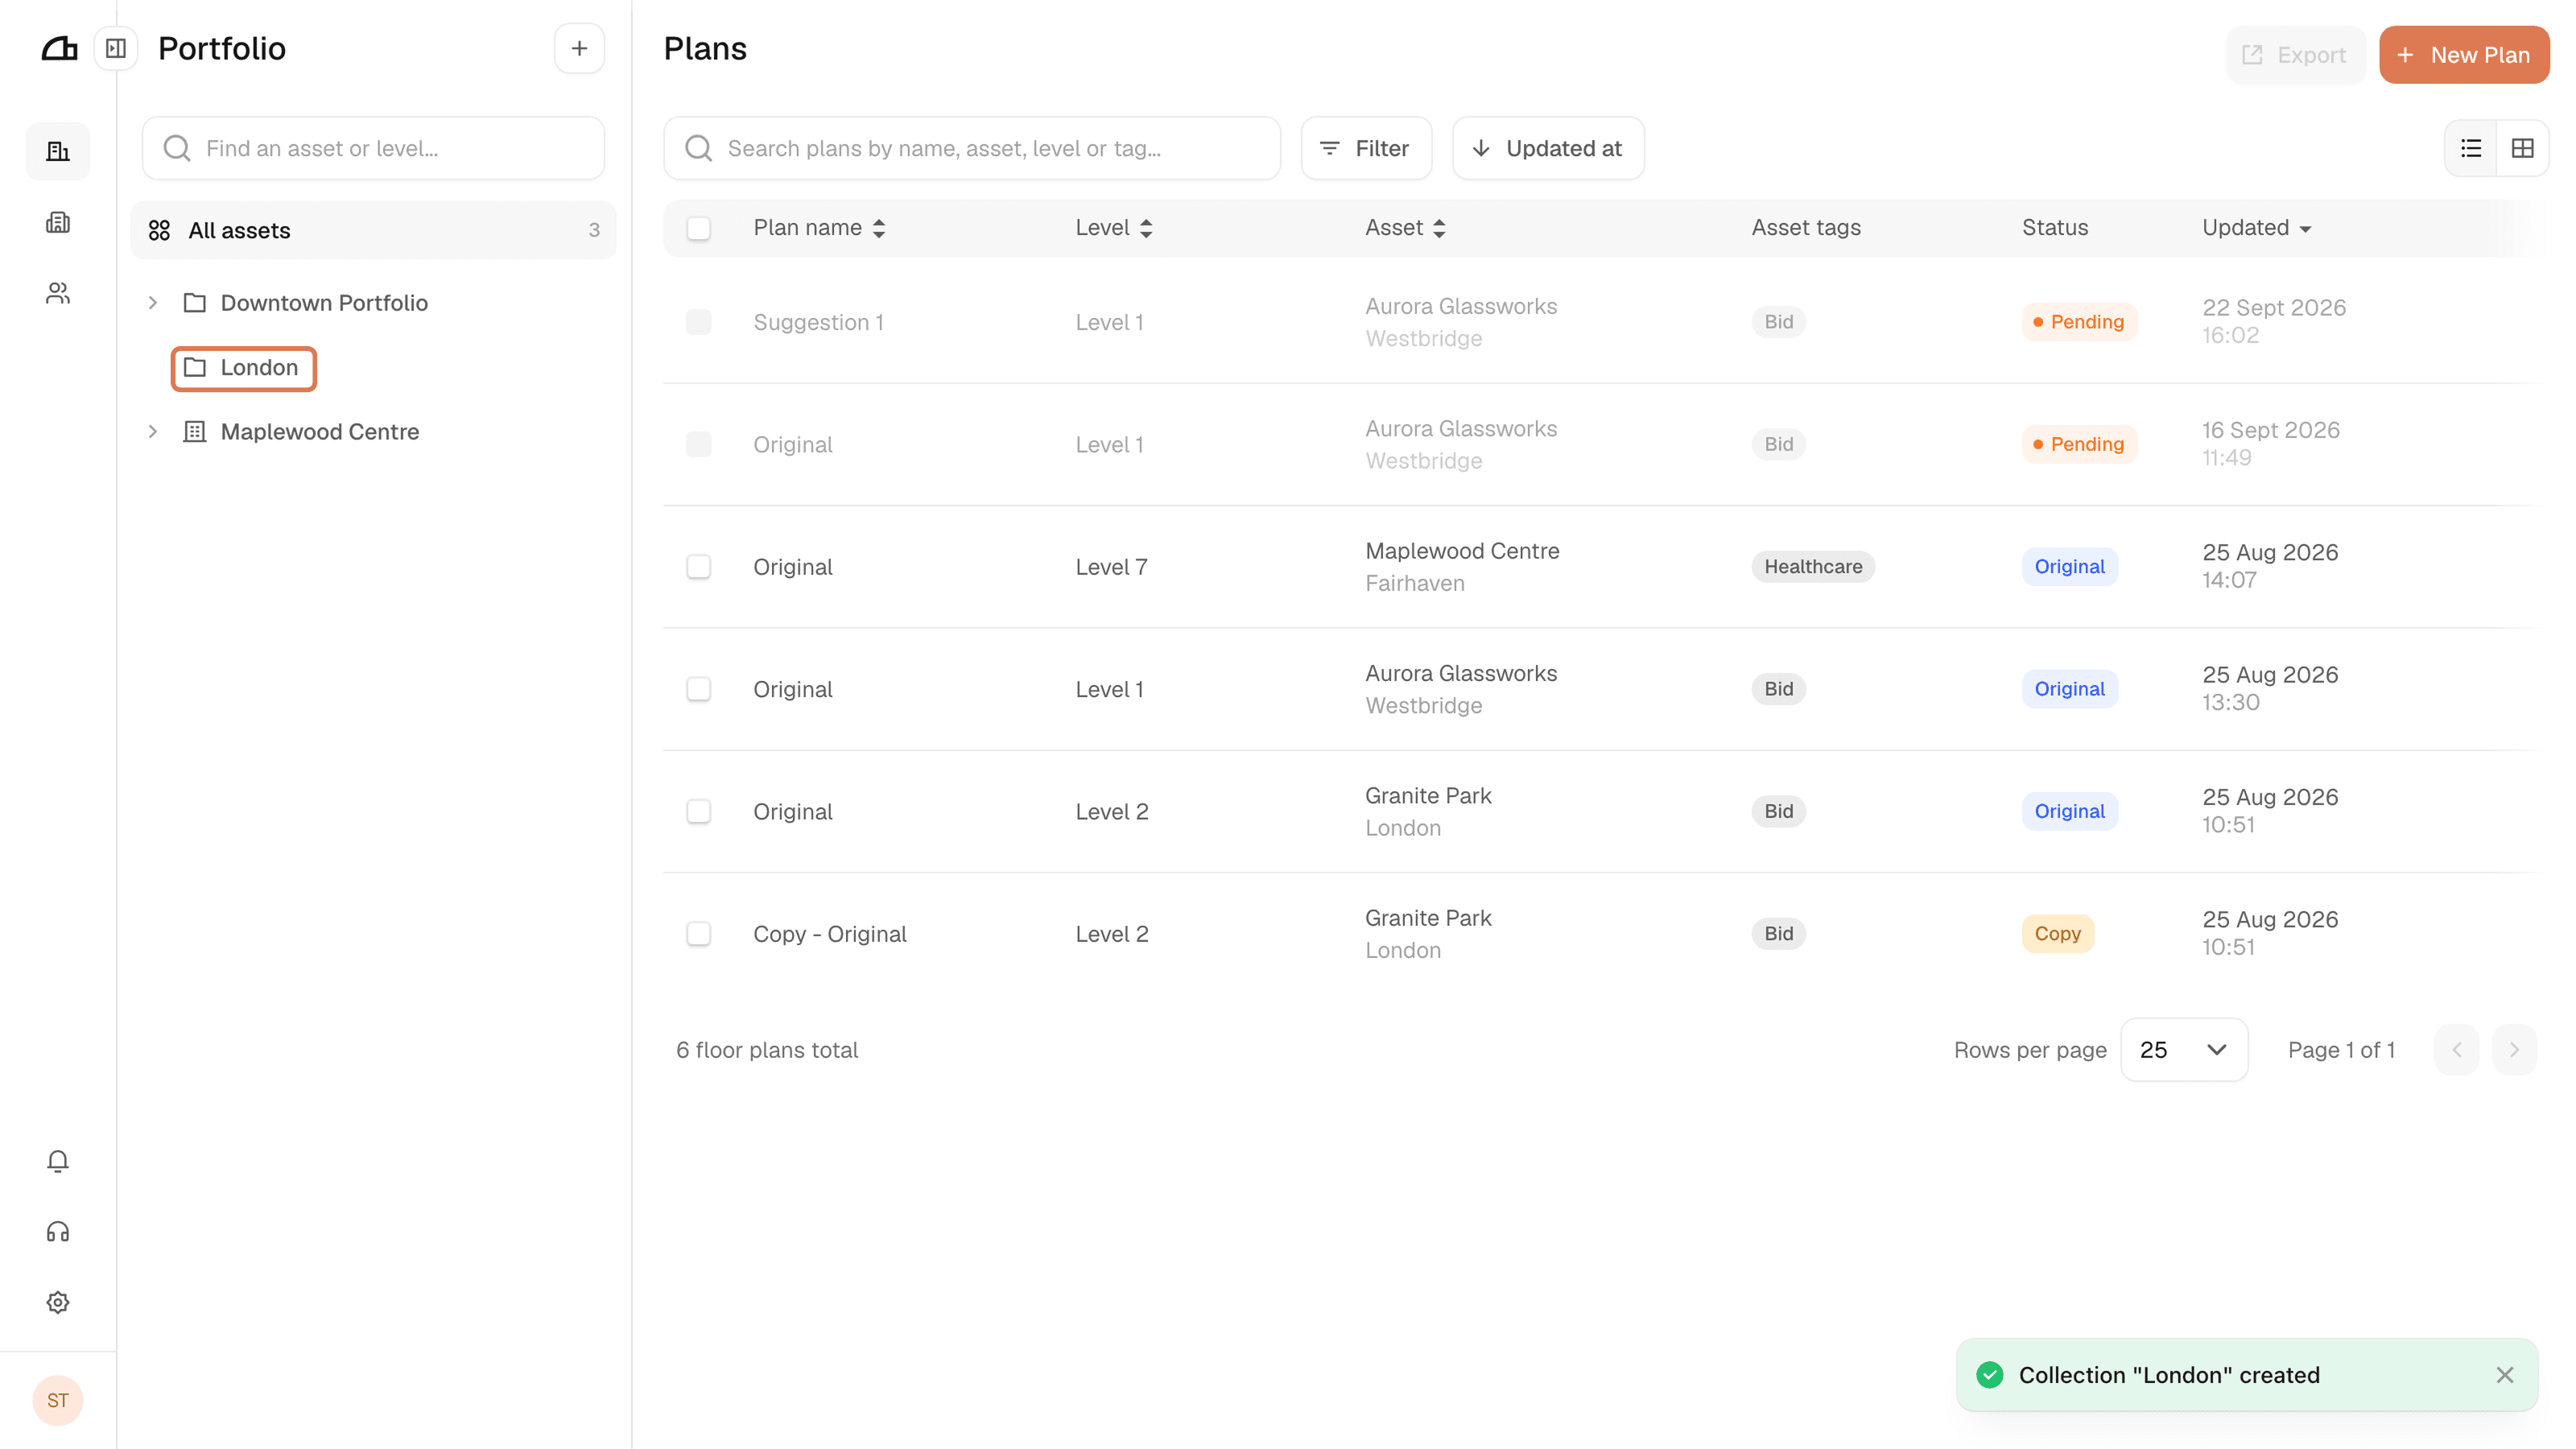
Task: Go to next page arrow
Action: [2514, 1050]
